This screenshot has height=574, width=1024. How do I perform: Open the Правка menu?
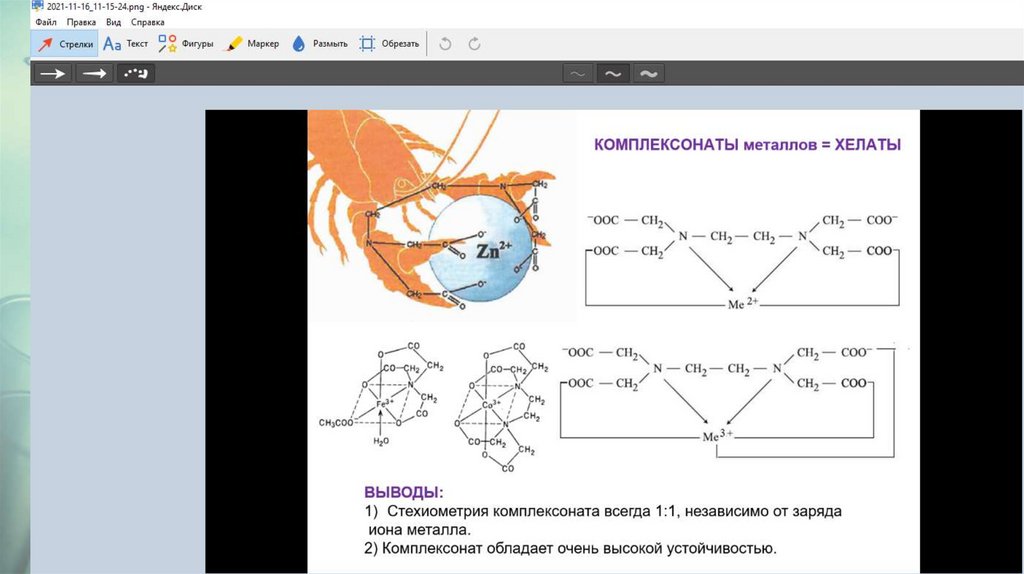pos(81,21)
